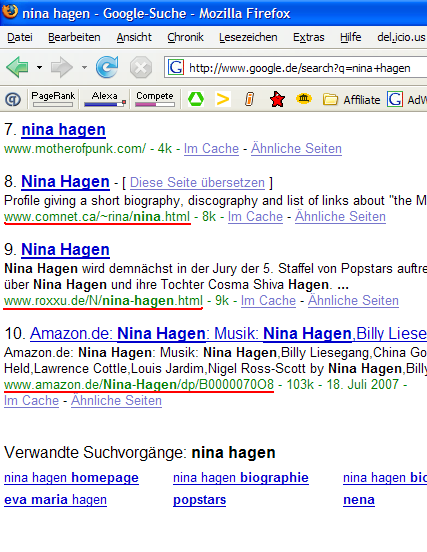Click the Verwandte Suchvorgänge heading

click(x=140, y=453)
